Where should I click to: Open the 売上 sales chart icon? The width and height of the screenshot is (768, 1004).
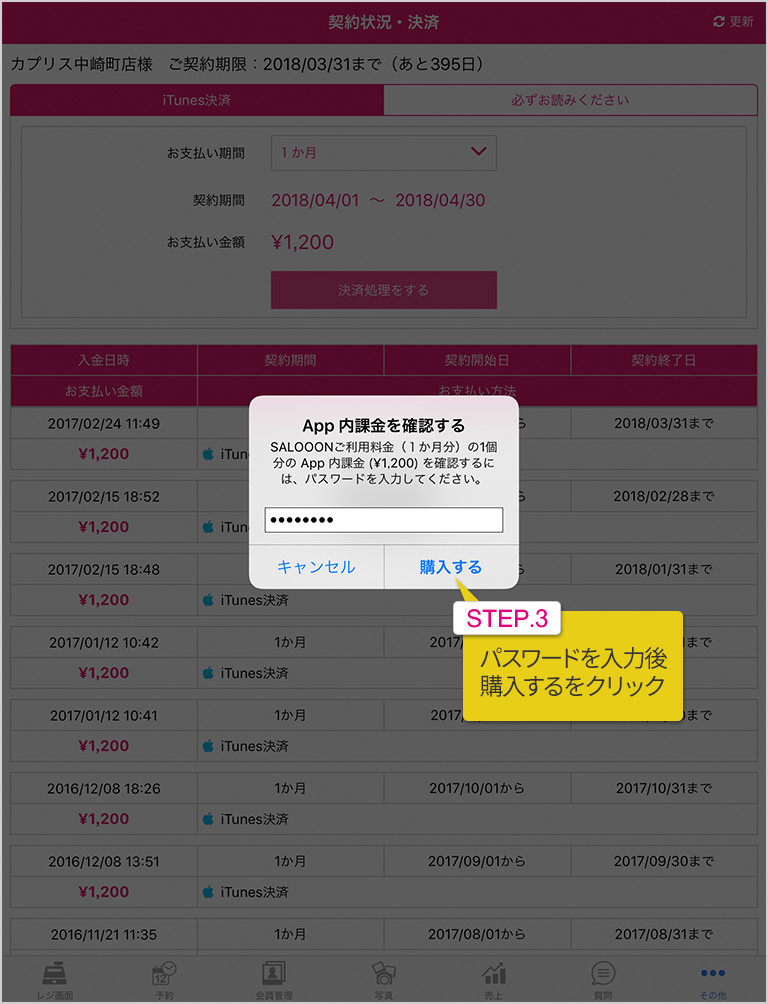[493, 974]
